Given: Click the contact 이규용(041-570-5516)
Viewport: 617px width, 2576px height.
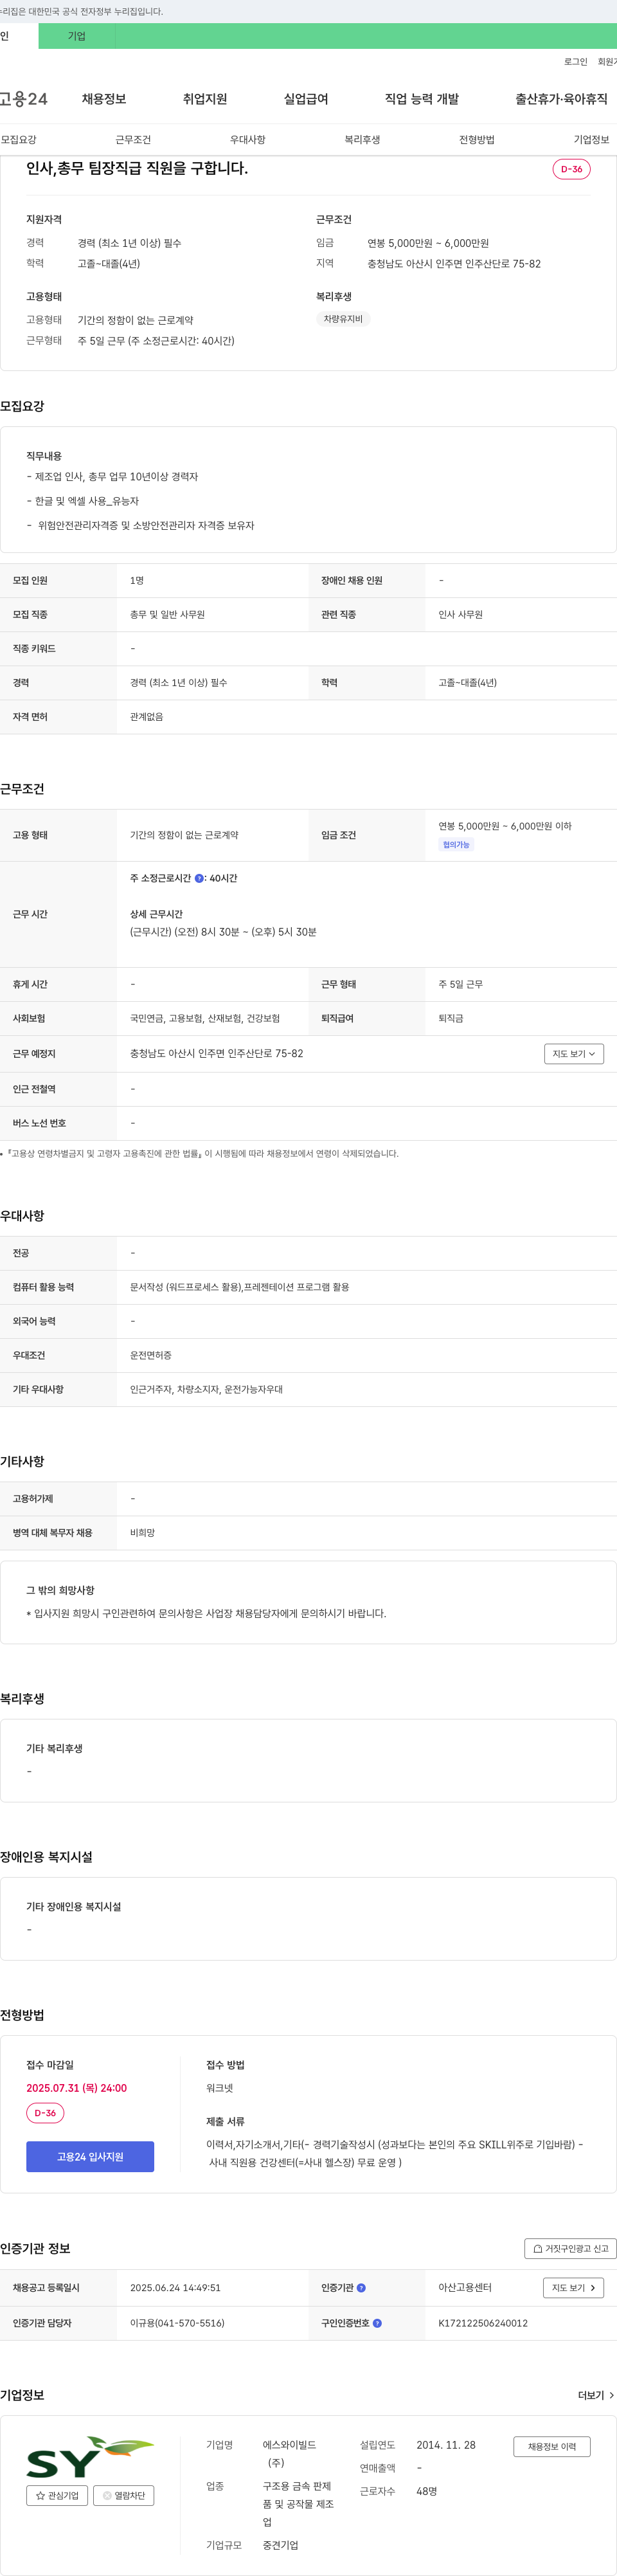Looking at the screenshot, I should click(177, 2324).
